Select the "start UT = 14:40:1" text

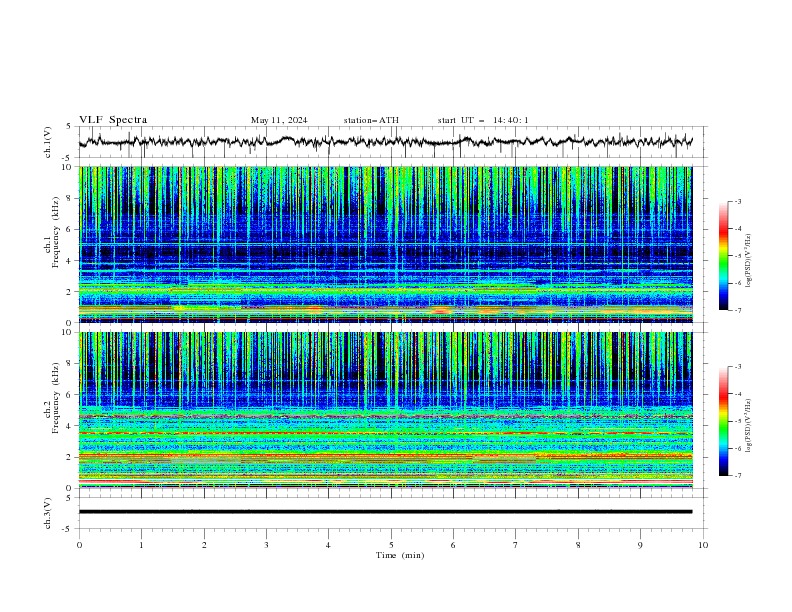(x=483, y=120)
